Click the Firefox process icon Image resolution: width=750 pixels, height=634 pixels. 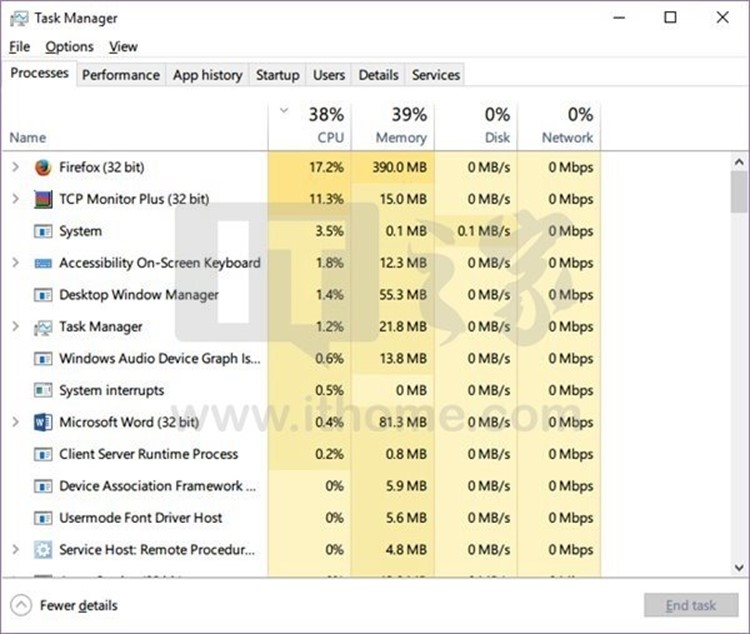43,167
